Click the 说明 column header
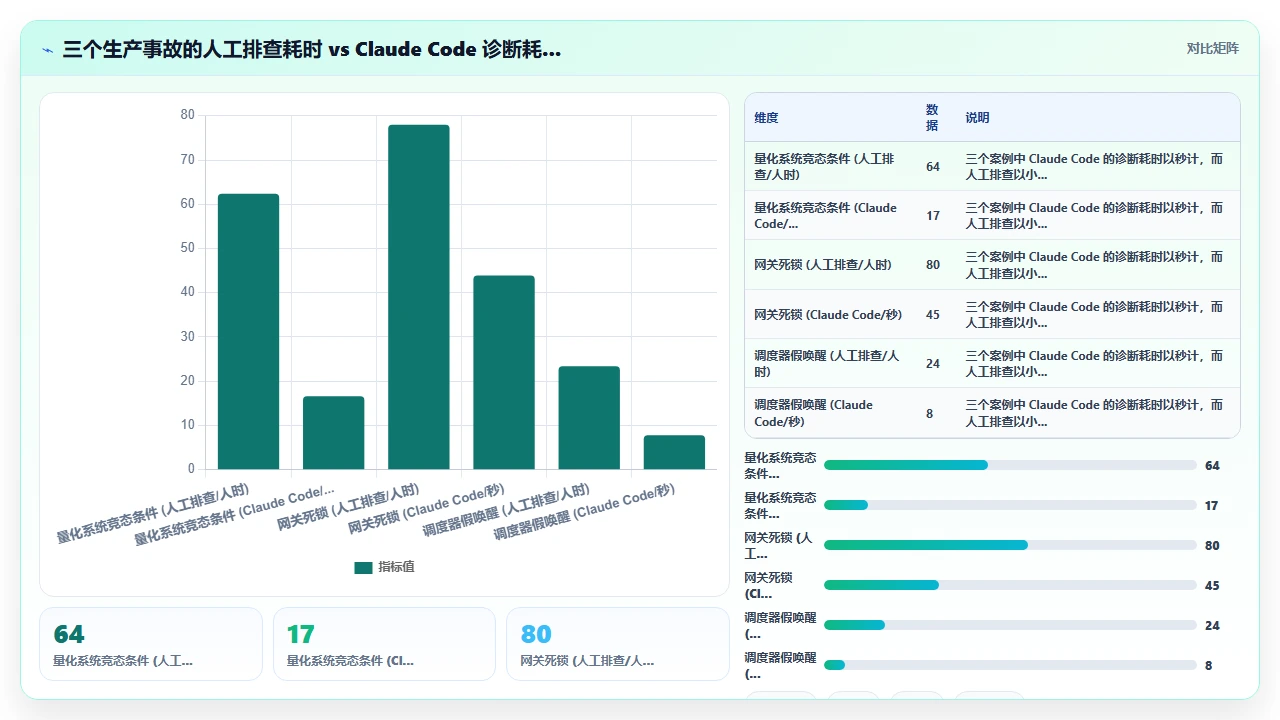 (x=977, y=118)
